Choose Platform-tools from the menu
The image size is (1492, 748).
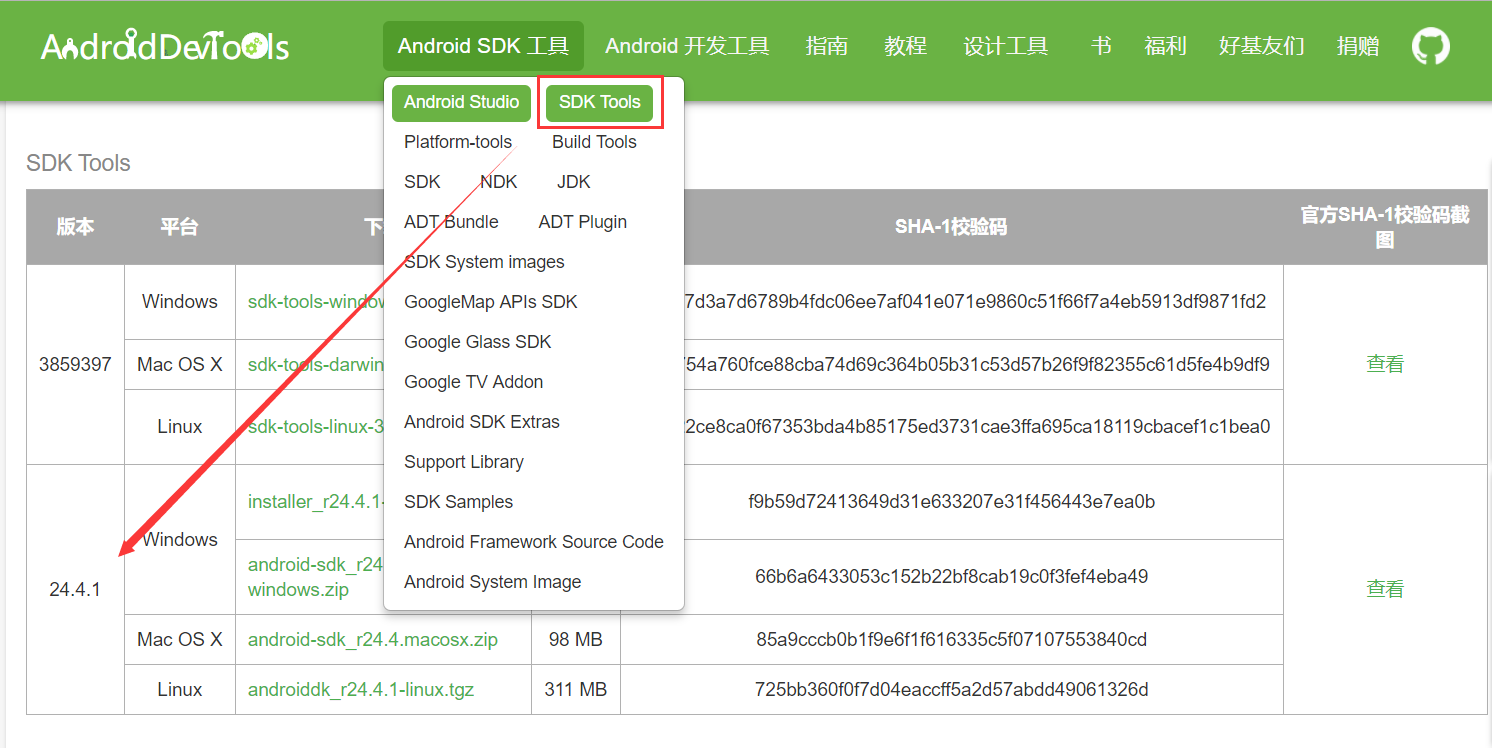point(458,142)
